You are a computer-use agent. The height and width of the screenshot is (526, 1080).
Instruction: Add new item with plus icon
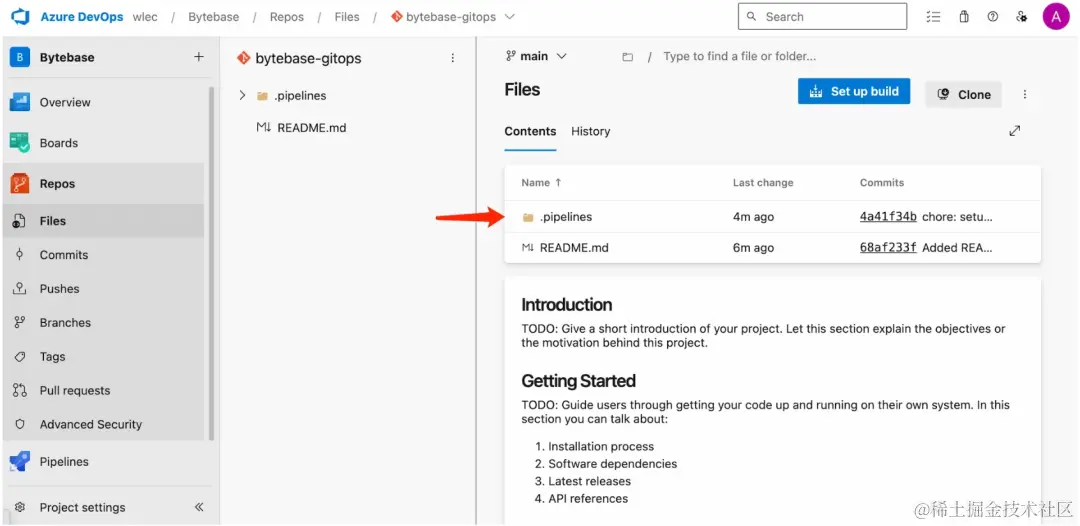[x=198, y=57]
